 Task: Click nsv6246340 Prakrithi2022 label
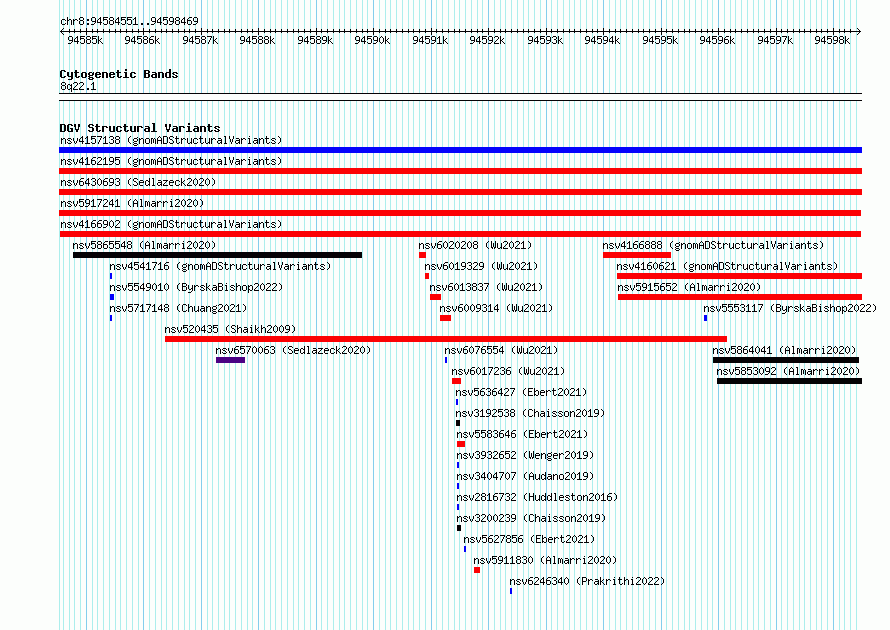[587, 581]
